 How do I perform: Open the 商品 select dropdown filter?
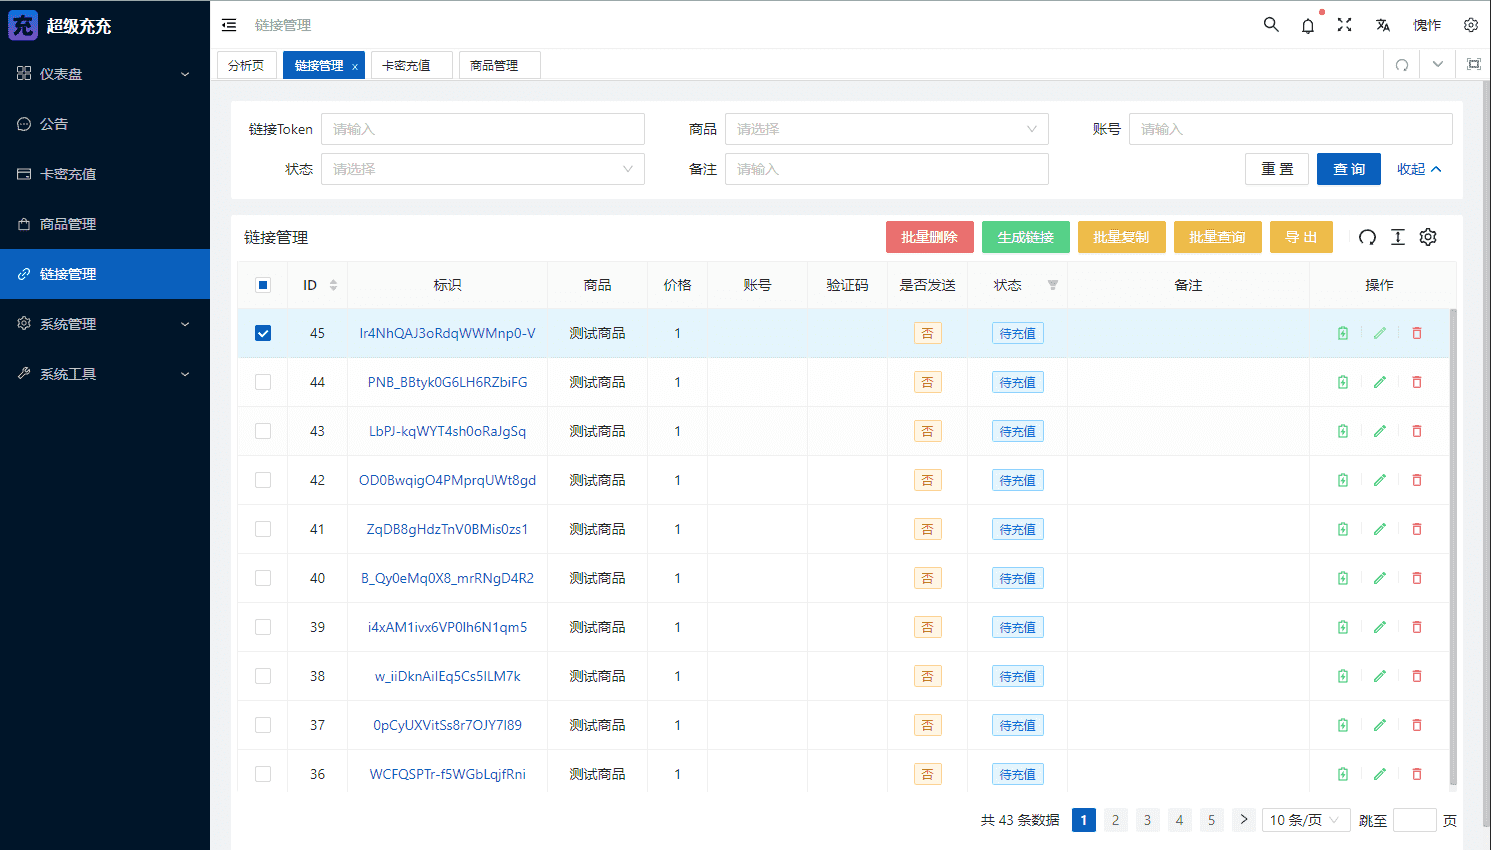point(886,129)
